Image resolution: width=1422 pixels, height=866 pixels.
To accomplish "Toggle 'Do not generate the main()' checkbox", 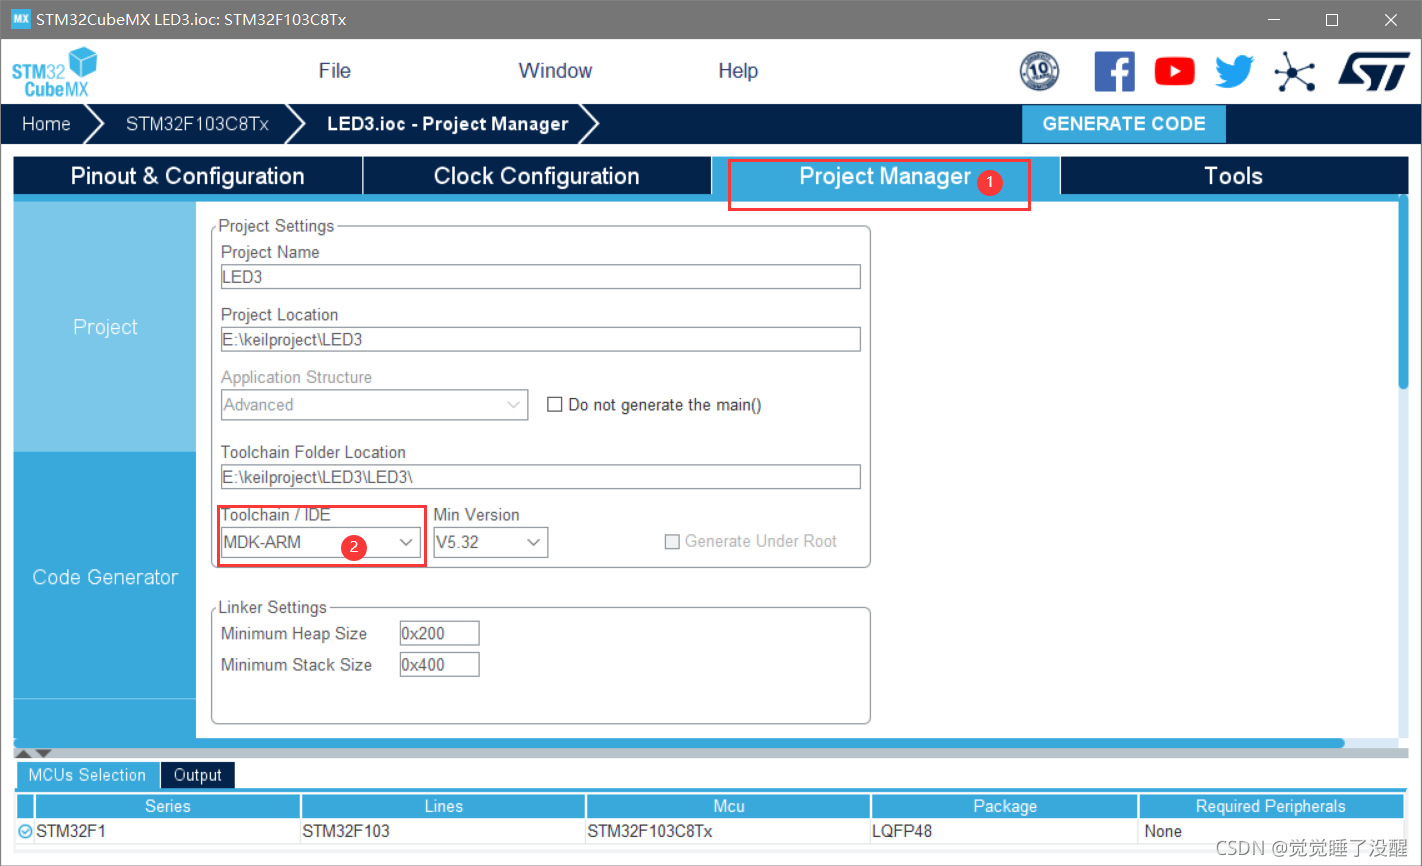I will pos(555,405).
